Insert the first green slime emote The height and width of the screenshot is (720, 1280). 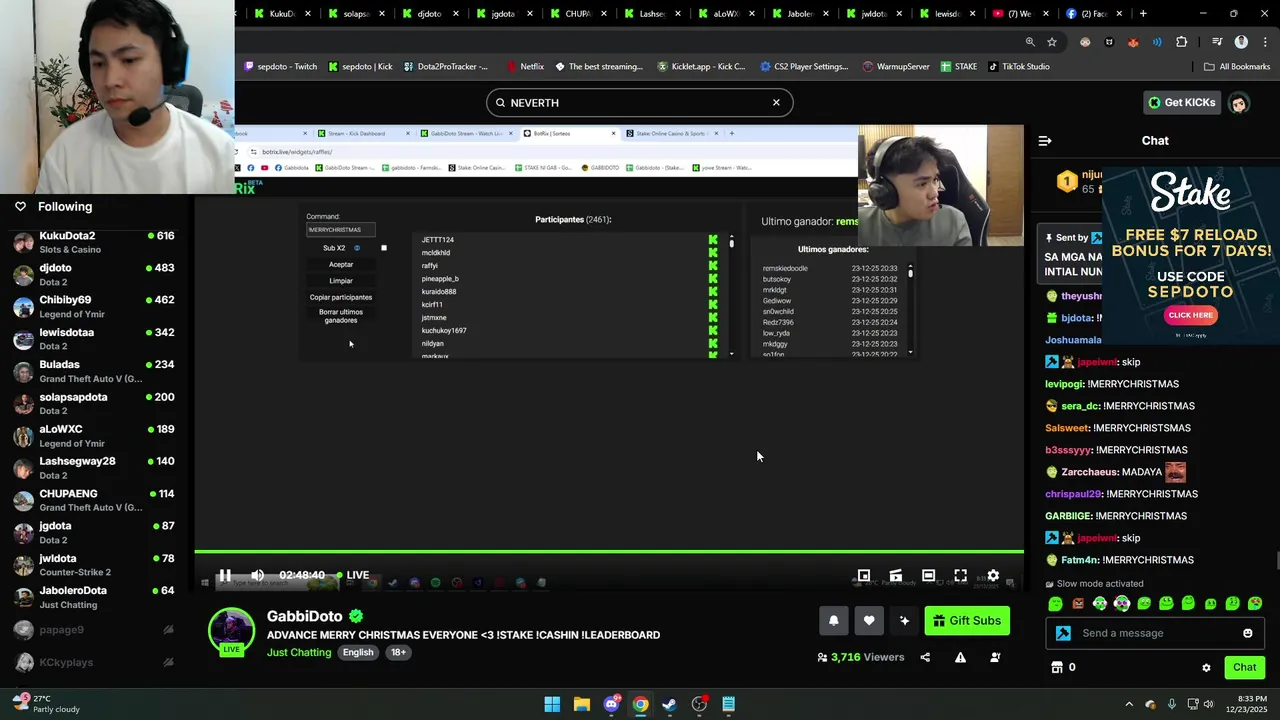point(1055,603)
